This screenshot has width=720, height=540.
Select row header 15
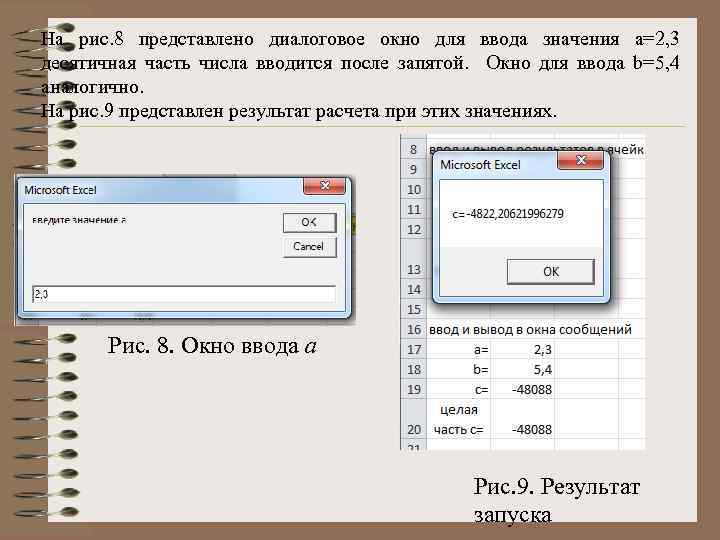pyautogui.click(x=413, y=309)
